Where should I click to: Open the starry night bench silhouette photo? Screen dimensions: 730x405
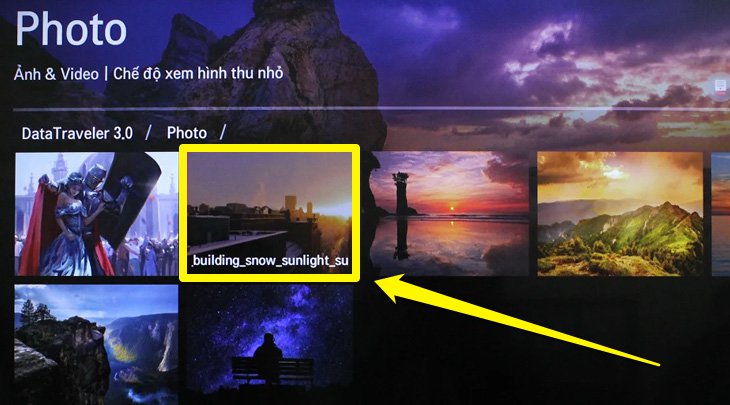point(269,344)
